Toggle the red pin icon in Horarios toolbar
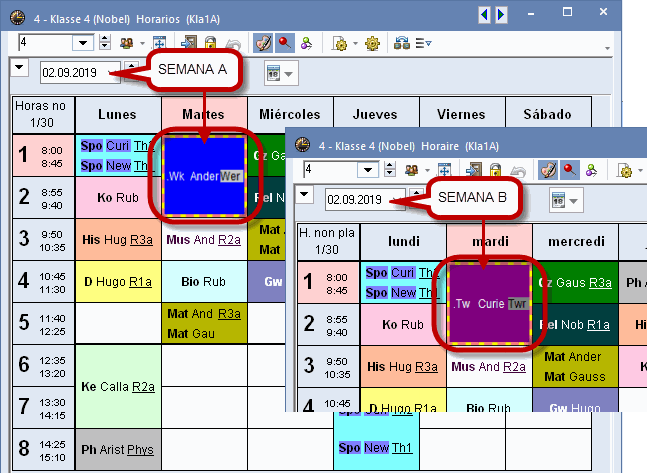647x473 pixels. click(284, 43)
